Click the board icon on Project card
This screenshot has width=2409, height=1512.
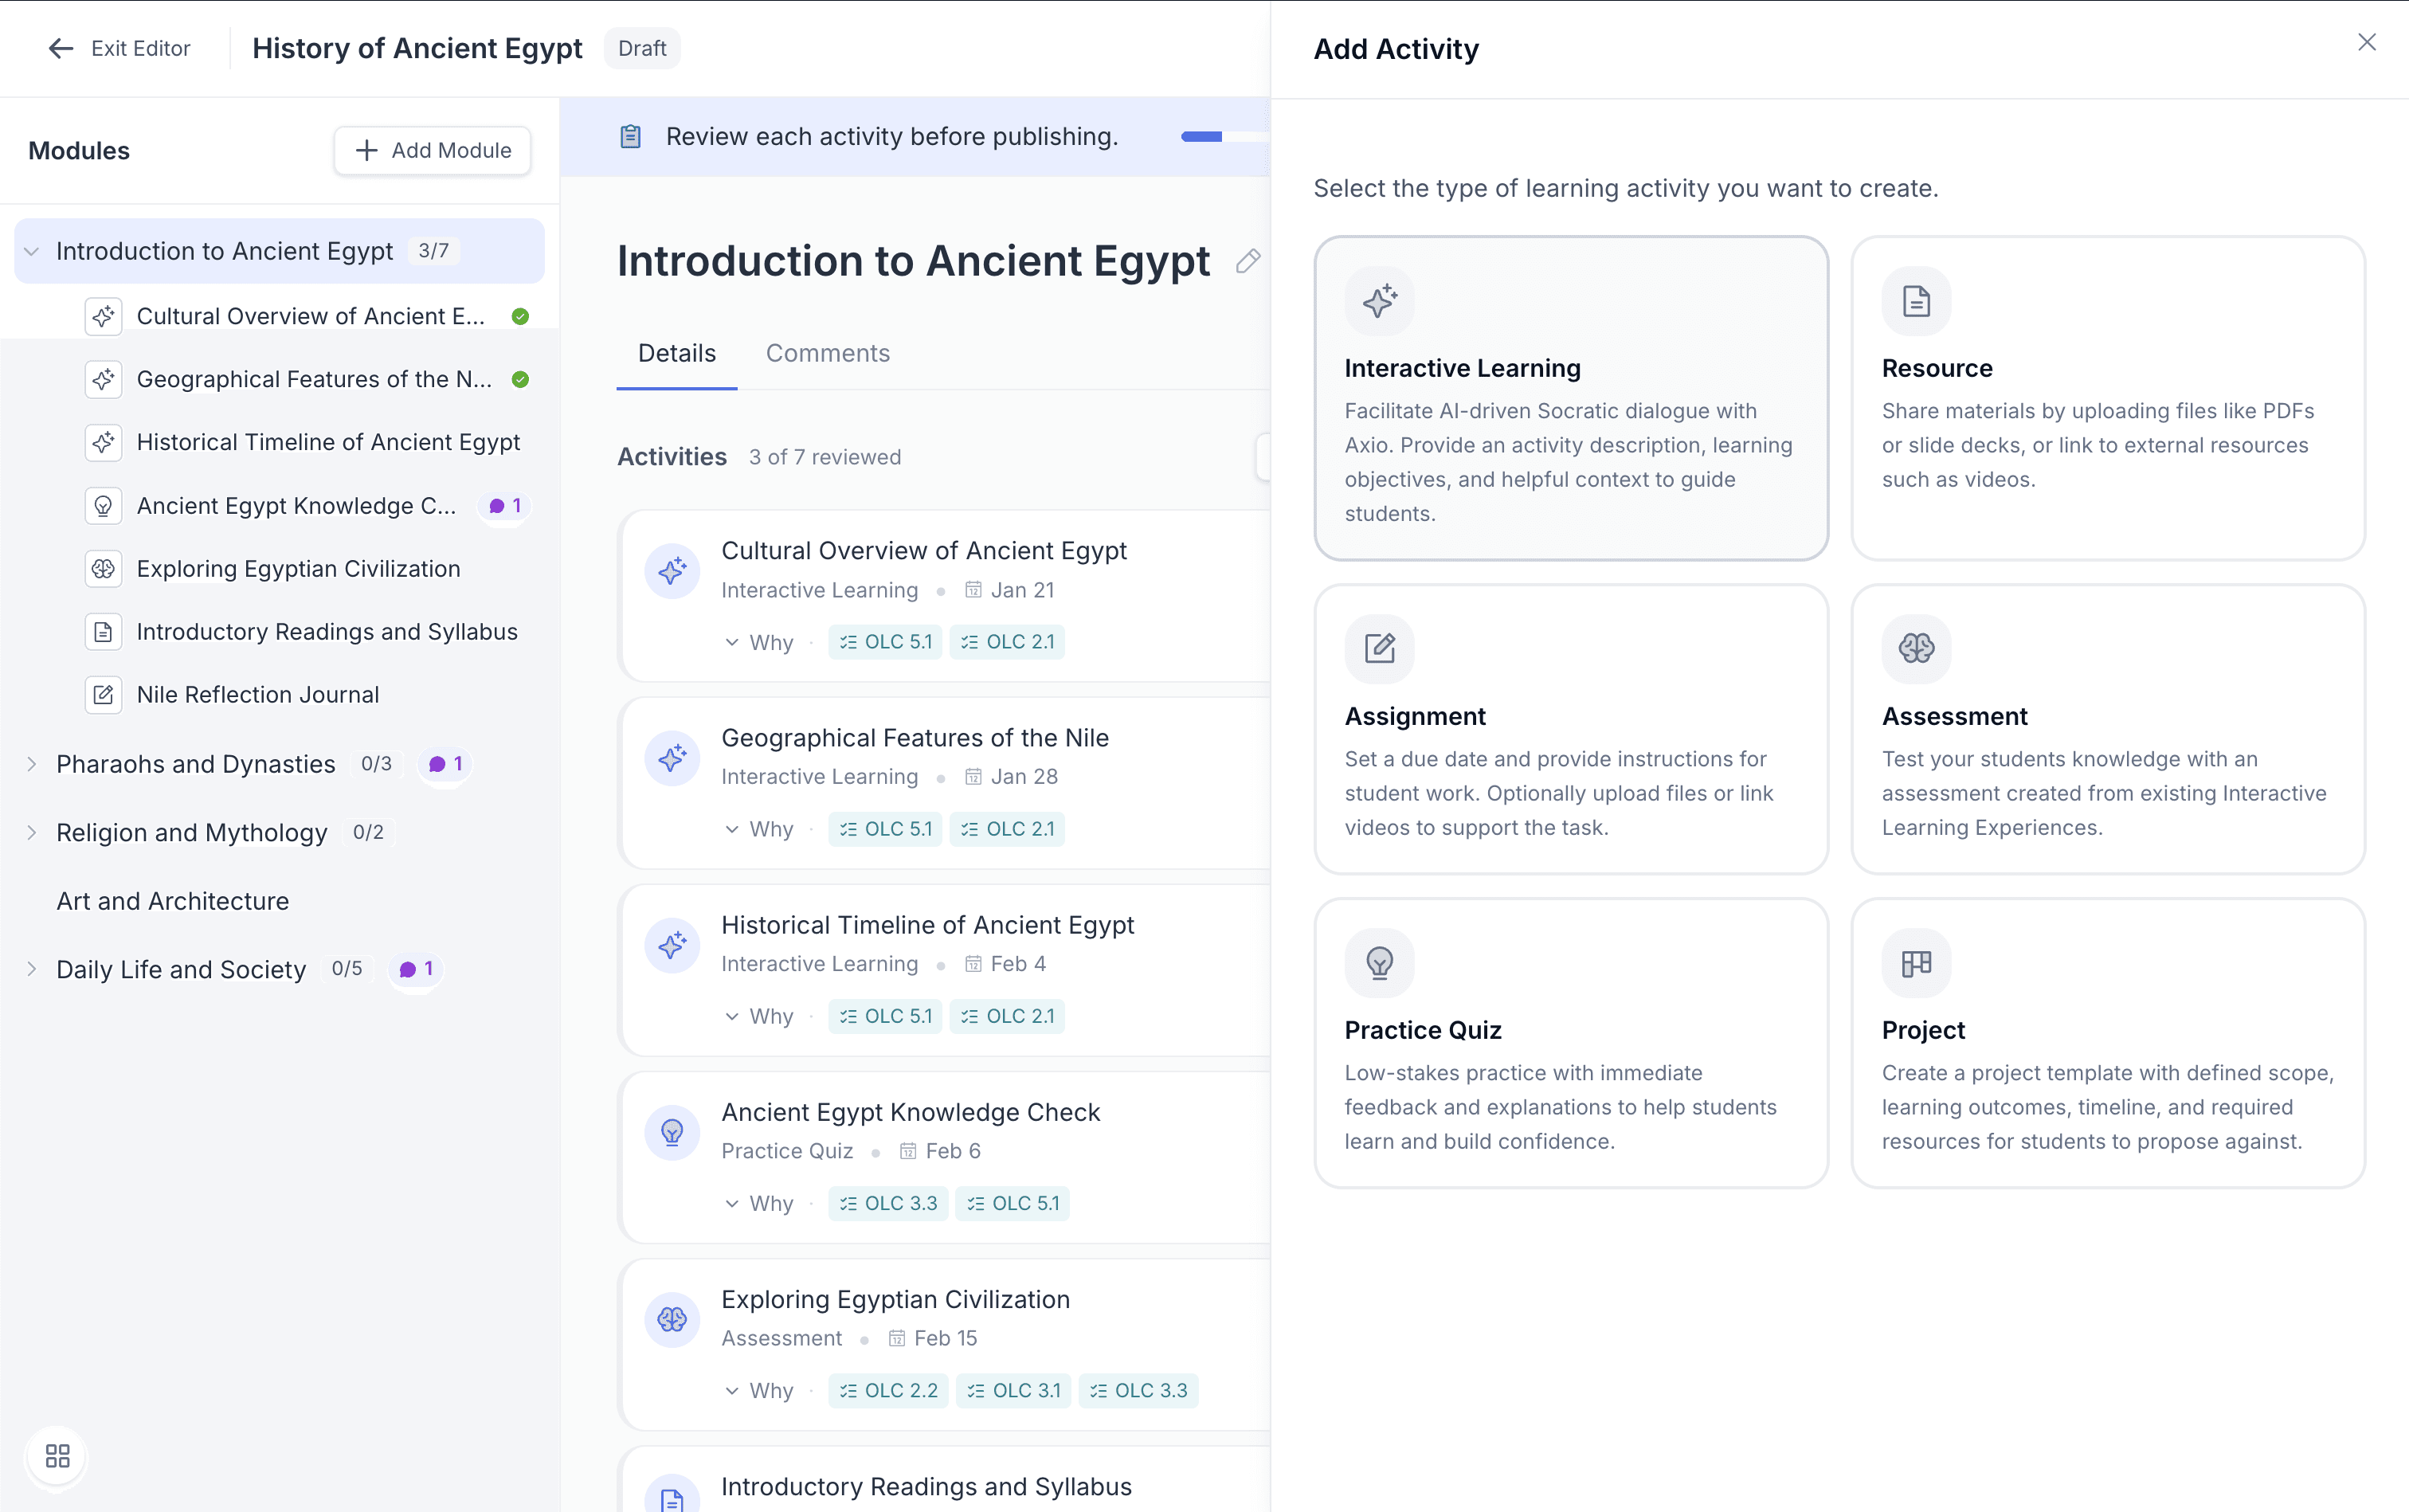click(x=1916, y=962)
